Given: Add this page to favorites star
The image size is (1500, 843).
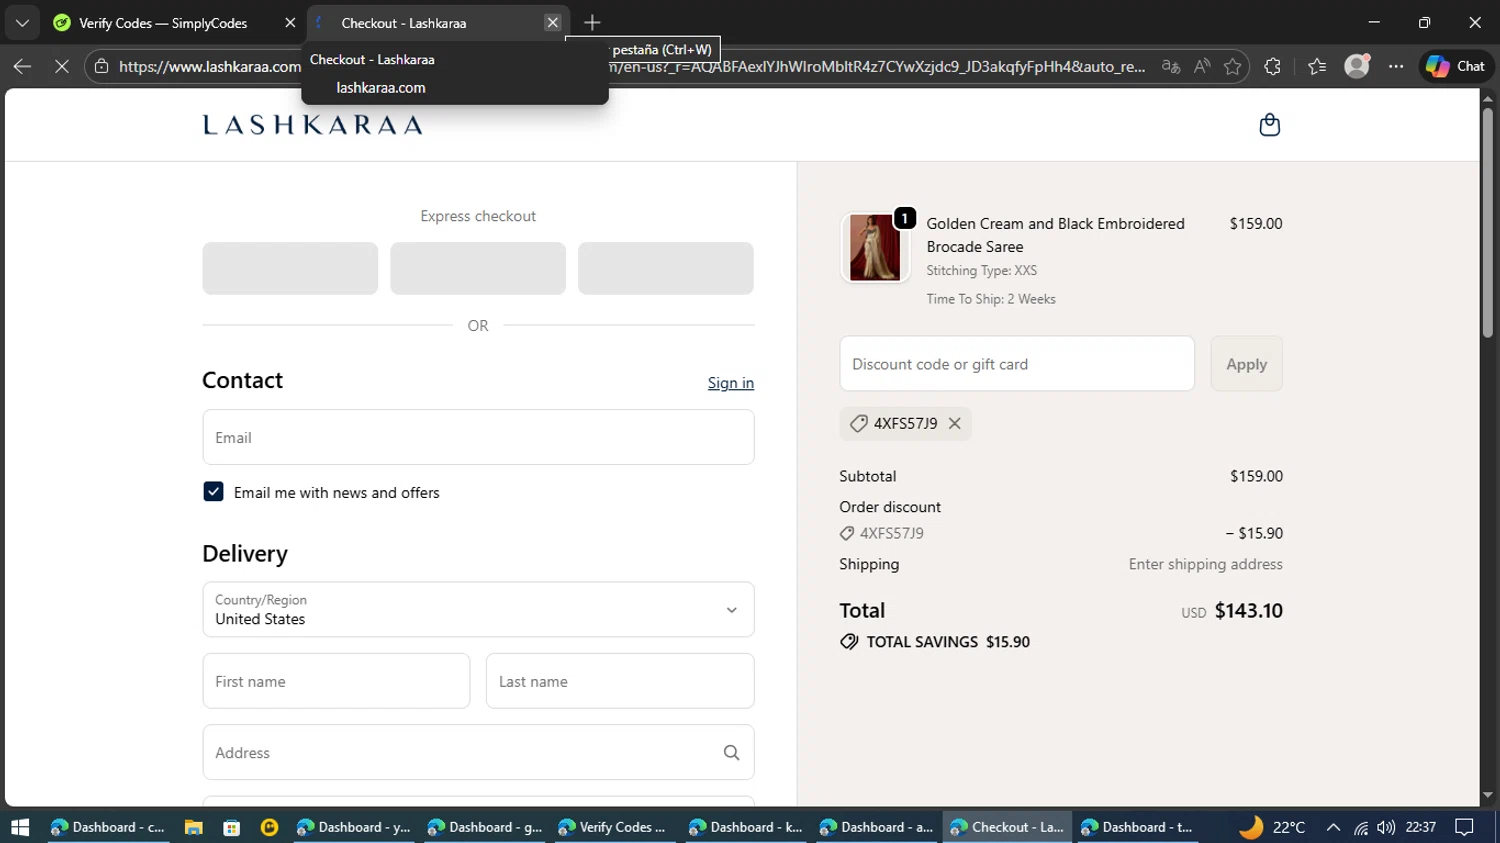Looking at the screenshot, I should click(x=1232, y=67).
